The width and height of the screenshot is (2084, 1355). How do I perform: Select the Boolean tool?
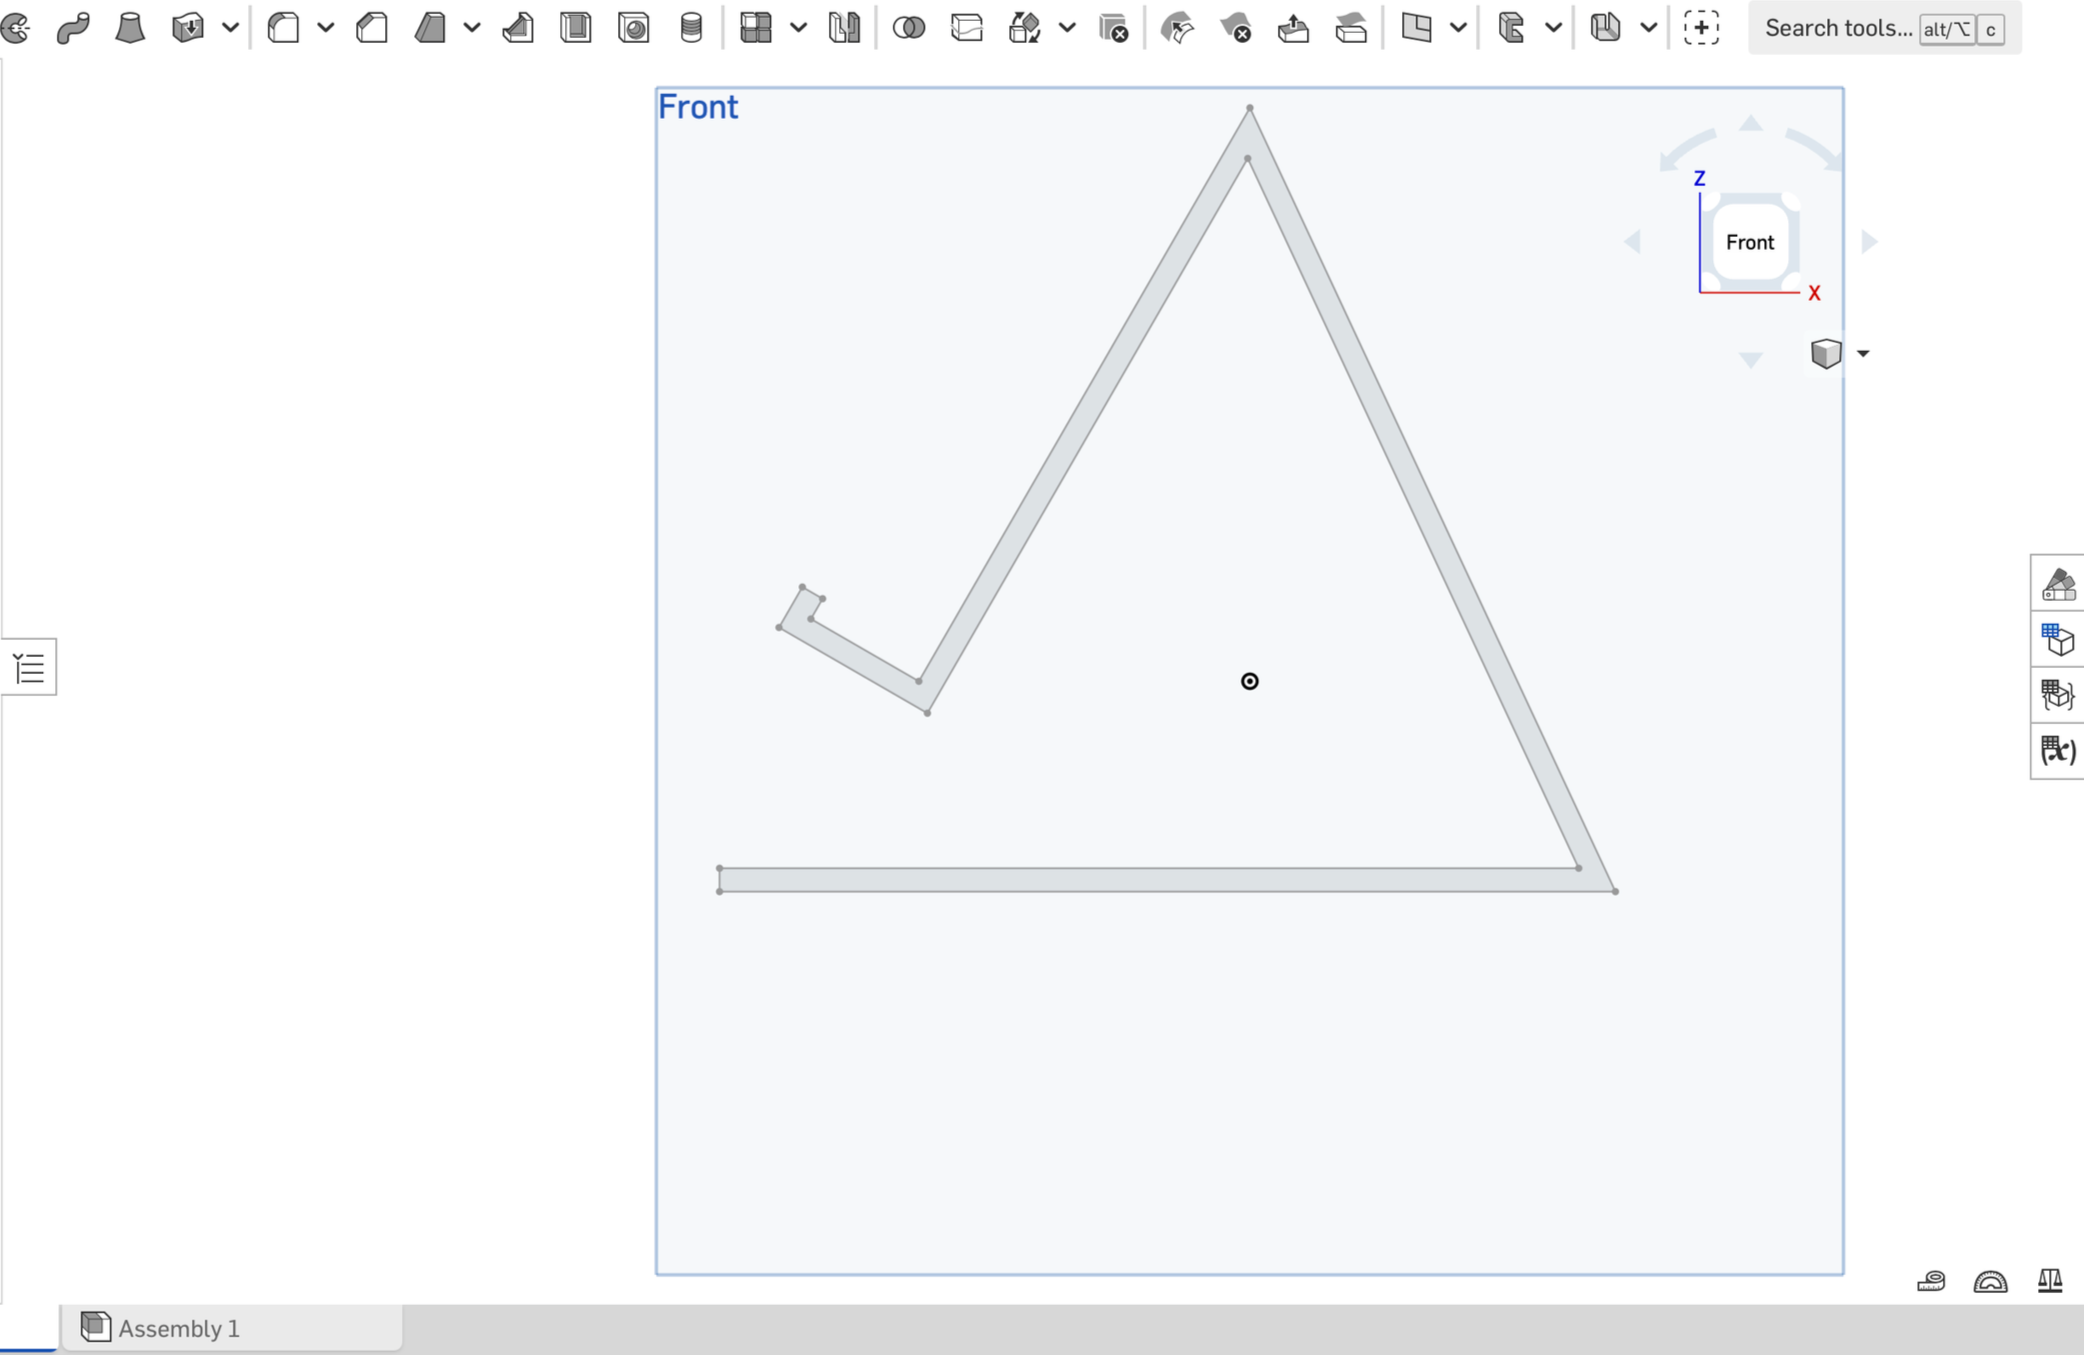908,28
